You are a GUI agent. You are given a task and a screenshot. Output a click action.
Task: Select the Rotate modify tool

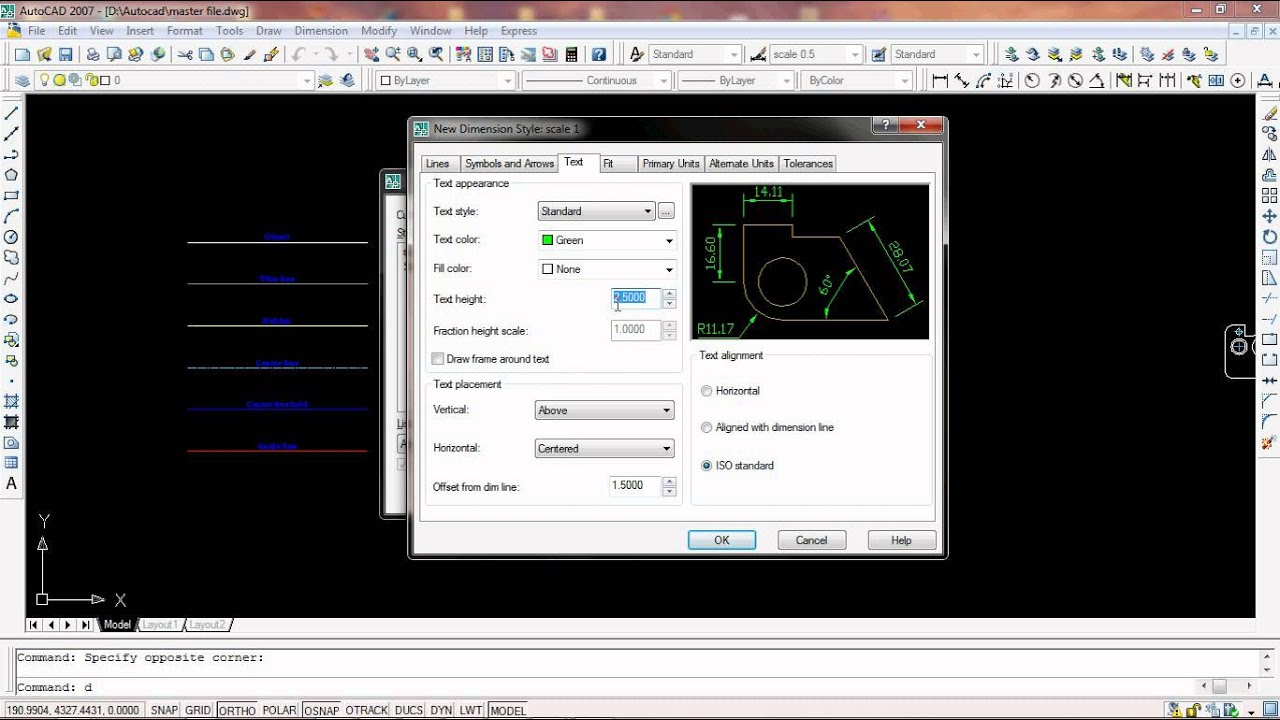coord(1270,237)
